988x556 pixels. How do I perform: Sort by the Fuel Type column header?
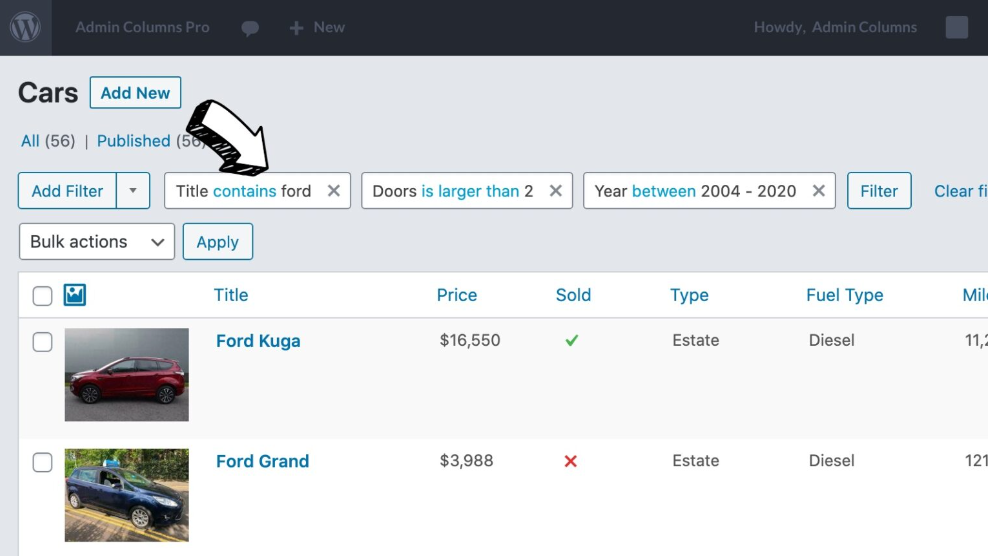point(844,296)
